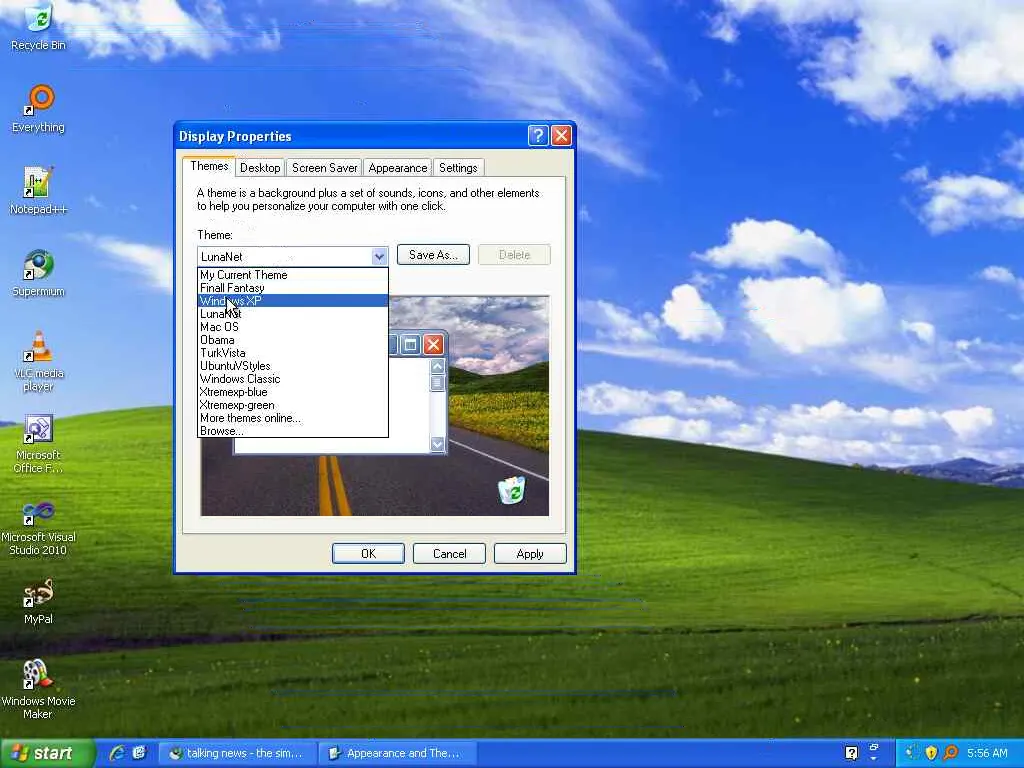Select the Notepad++ desktop icon
The width and height of the screenshot is (1024, 768).
click(39, 191)
